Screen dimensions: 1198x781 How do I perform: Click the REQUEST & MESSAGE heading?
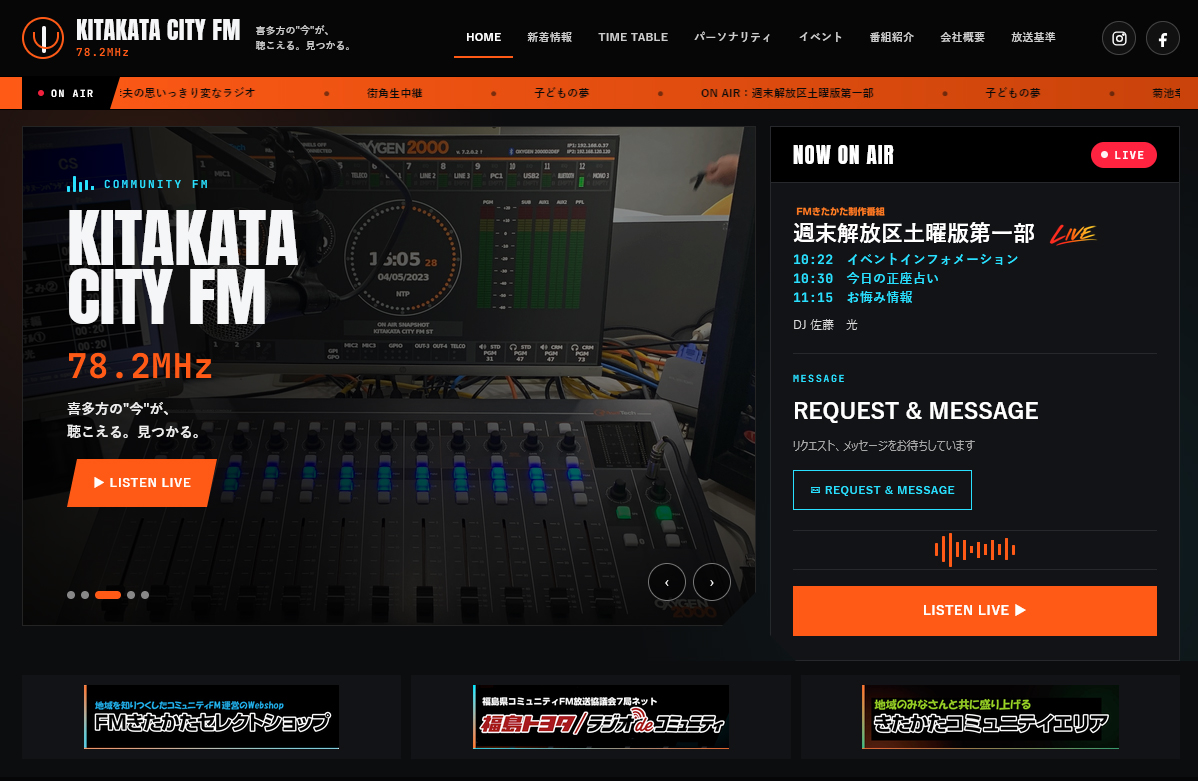coord(915,411)
